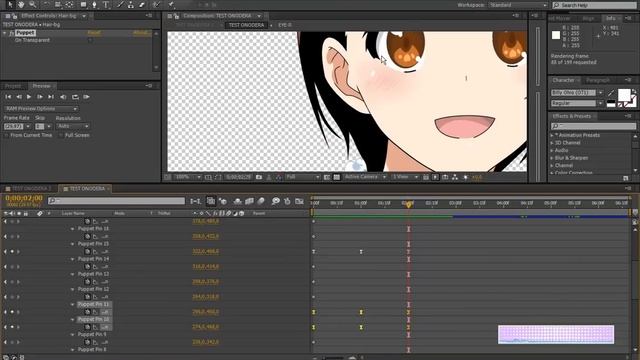Screen dimensions: 640x360
Task: Toggle the transparency grid button in viewer
Action: tap(336, 177)
